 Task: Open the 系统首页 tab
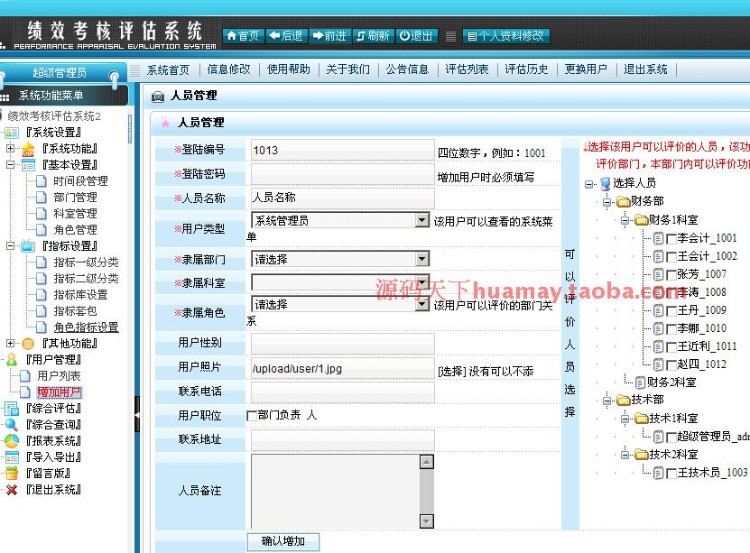click(168, 70)
